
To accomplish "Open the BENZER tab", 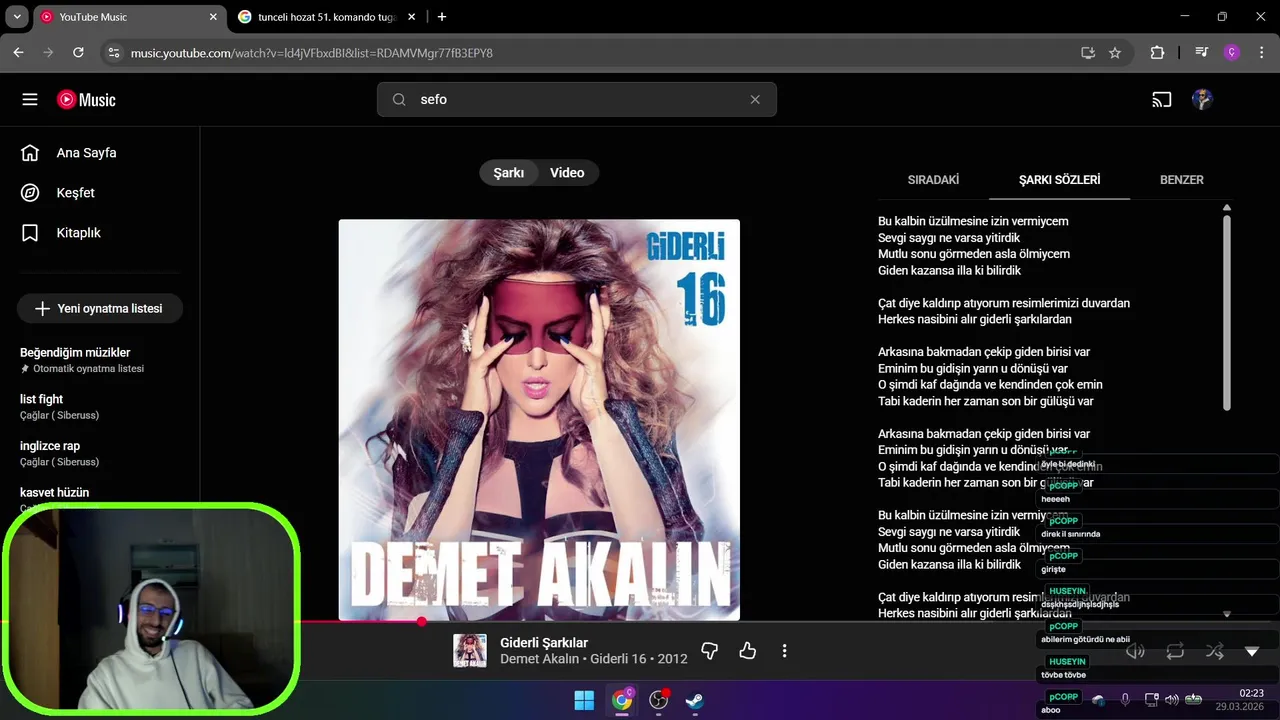I will [1181, 180].
